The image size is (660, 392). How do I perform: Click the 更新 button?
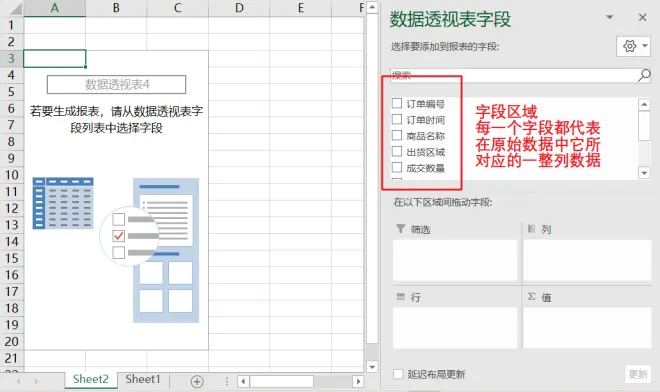(x=638, y=374)
